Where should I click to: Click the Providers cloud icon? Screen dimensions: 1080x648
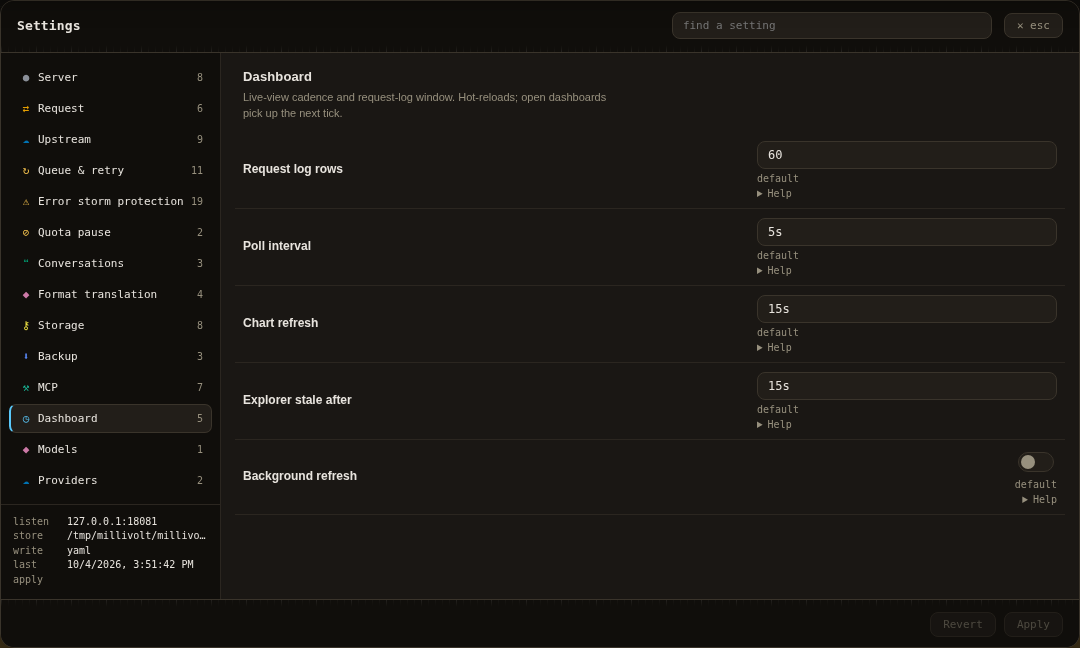[x=25, y=481]
